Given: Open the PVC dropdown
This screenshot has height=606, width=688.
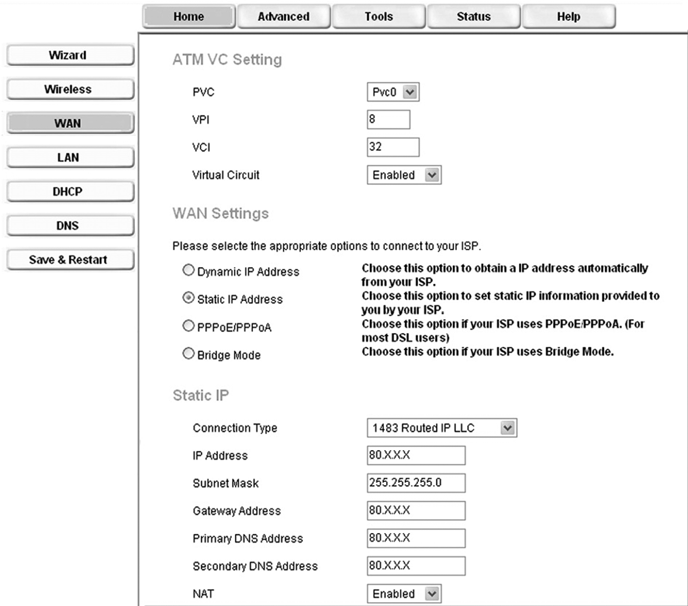Looking at the screenshot, I should 393,92.
